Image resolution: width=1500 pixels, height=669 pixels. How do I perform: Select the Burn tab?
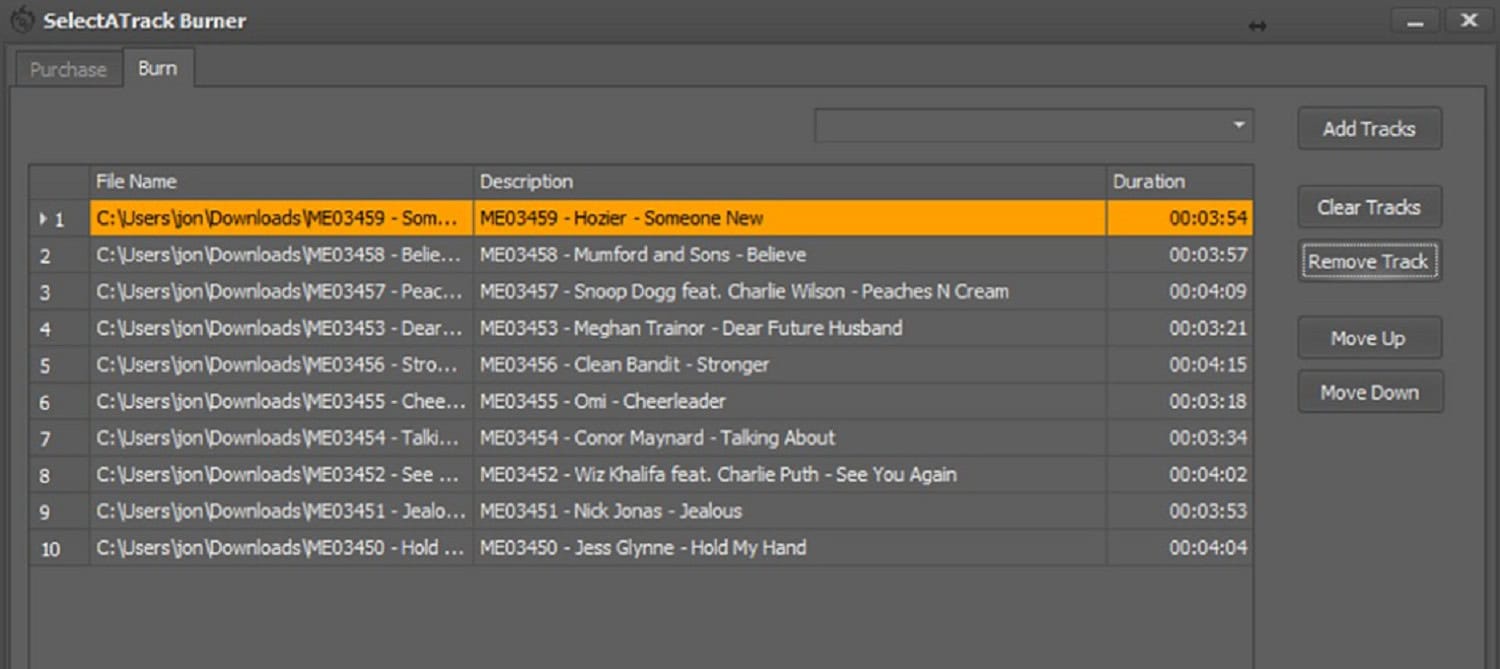click(158, 68)
